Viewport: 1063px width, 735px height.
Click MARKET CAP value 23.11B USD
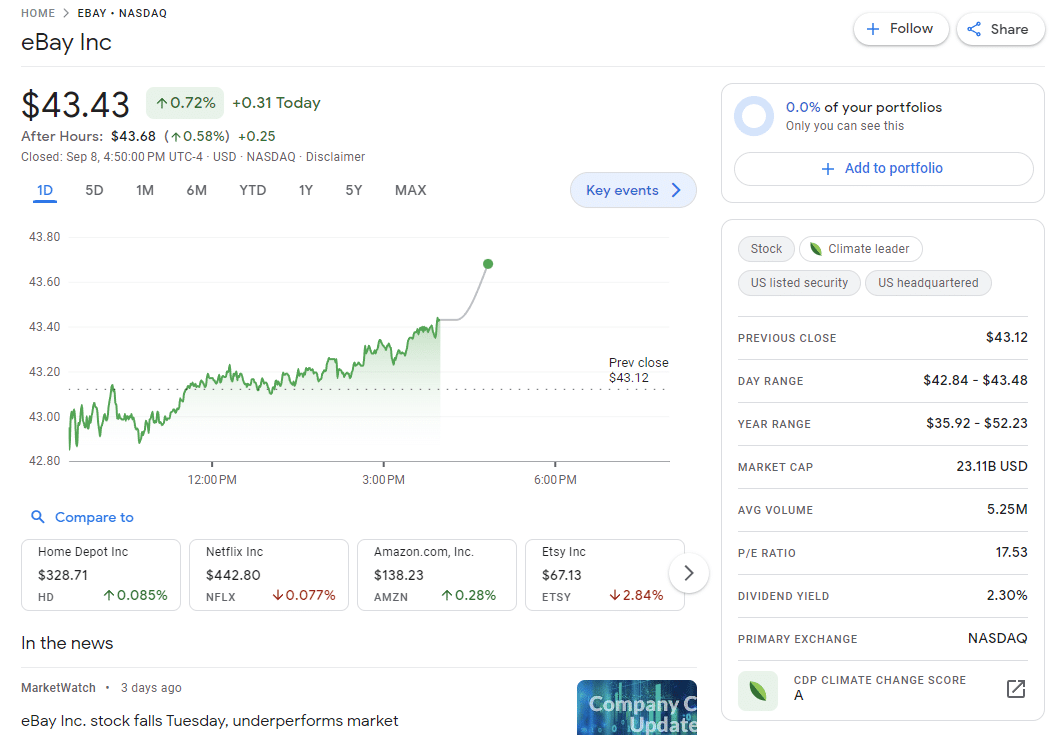tap(992, 466)
